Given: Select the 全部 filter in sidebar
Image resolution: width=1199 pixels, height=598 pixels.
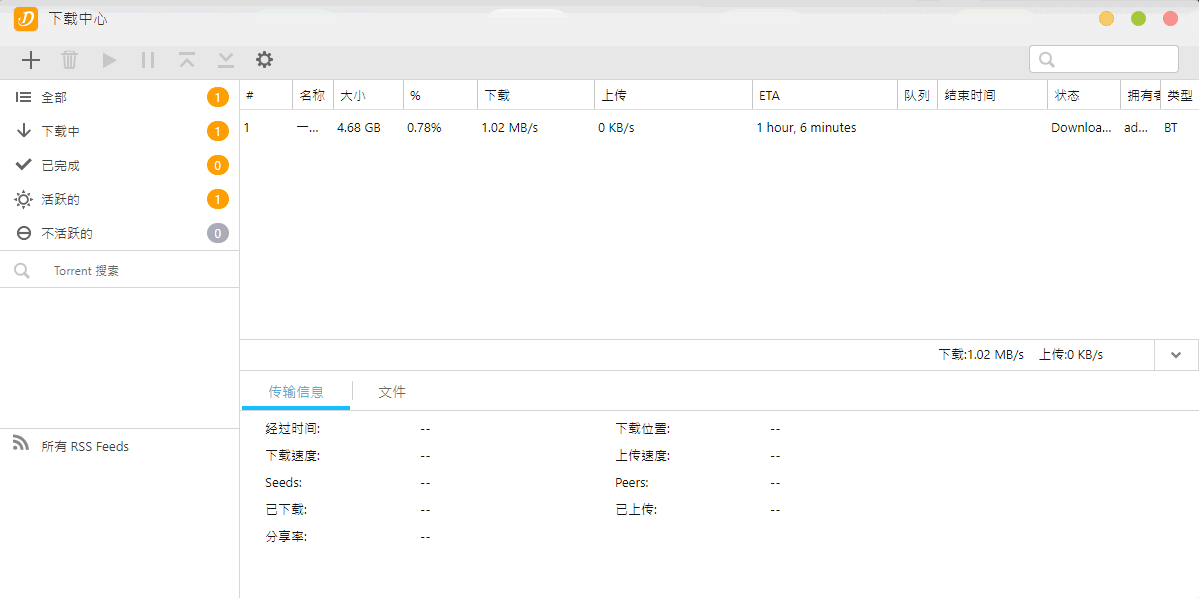Looking at the screenshot, I should click(x=60, y=97).
